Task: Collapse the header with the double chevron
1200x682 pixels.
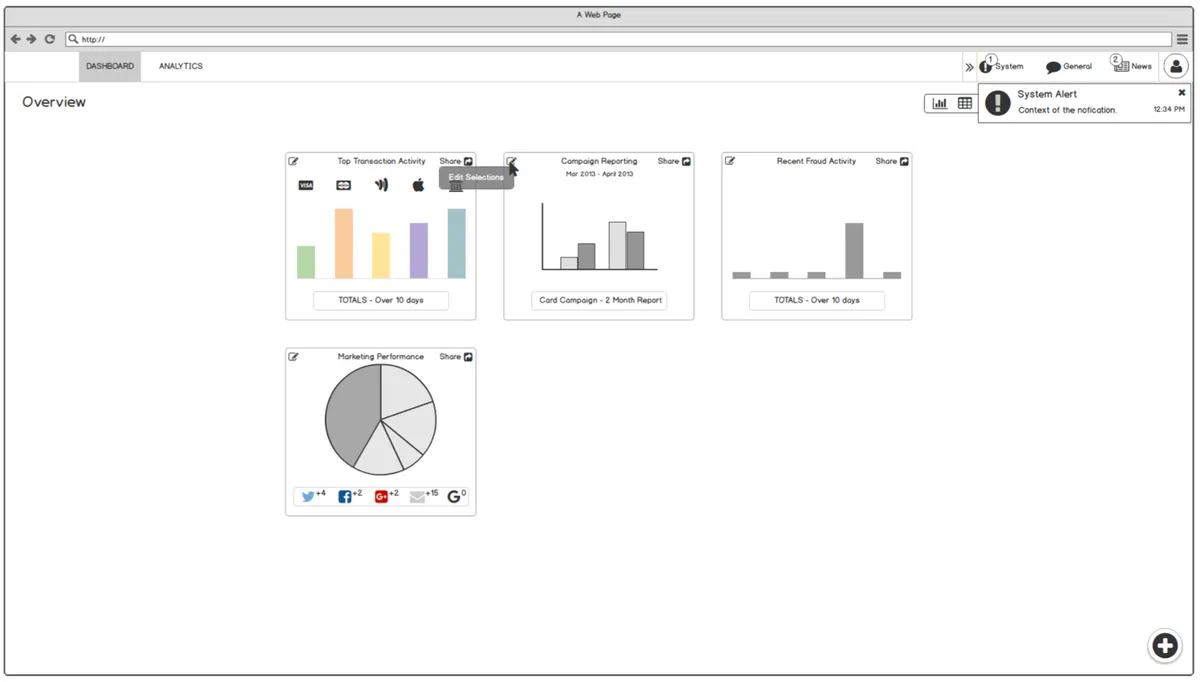Action: tap(968, 66)
